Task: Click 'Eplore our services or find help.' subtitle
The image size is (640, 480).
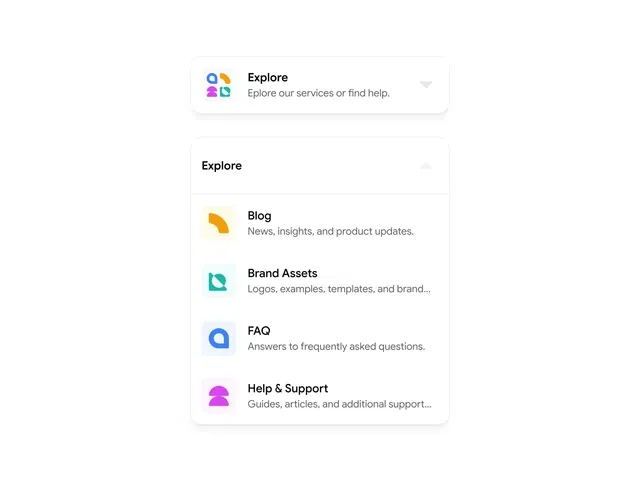Action: tap(318, 93)
